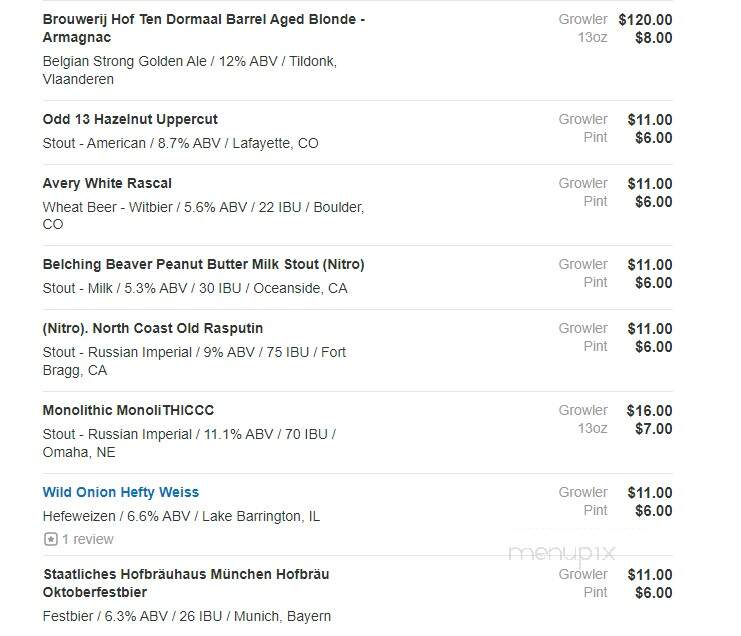Click the Belgian Strong Golden Ale description
The height and width of the screenshot is (636, 741).
190,70
